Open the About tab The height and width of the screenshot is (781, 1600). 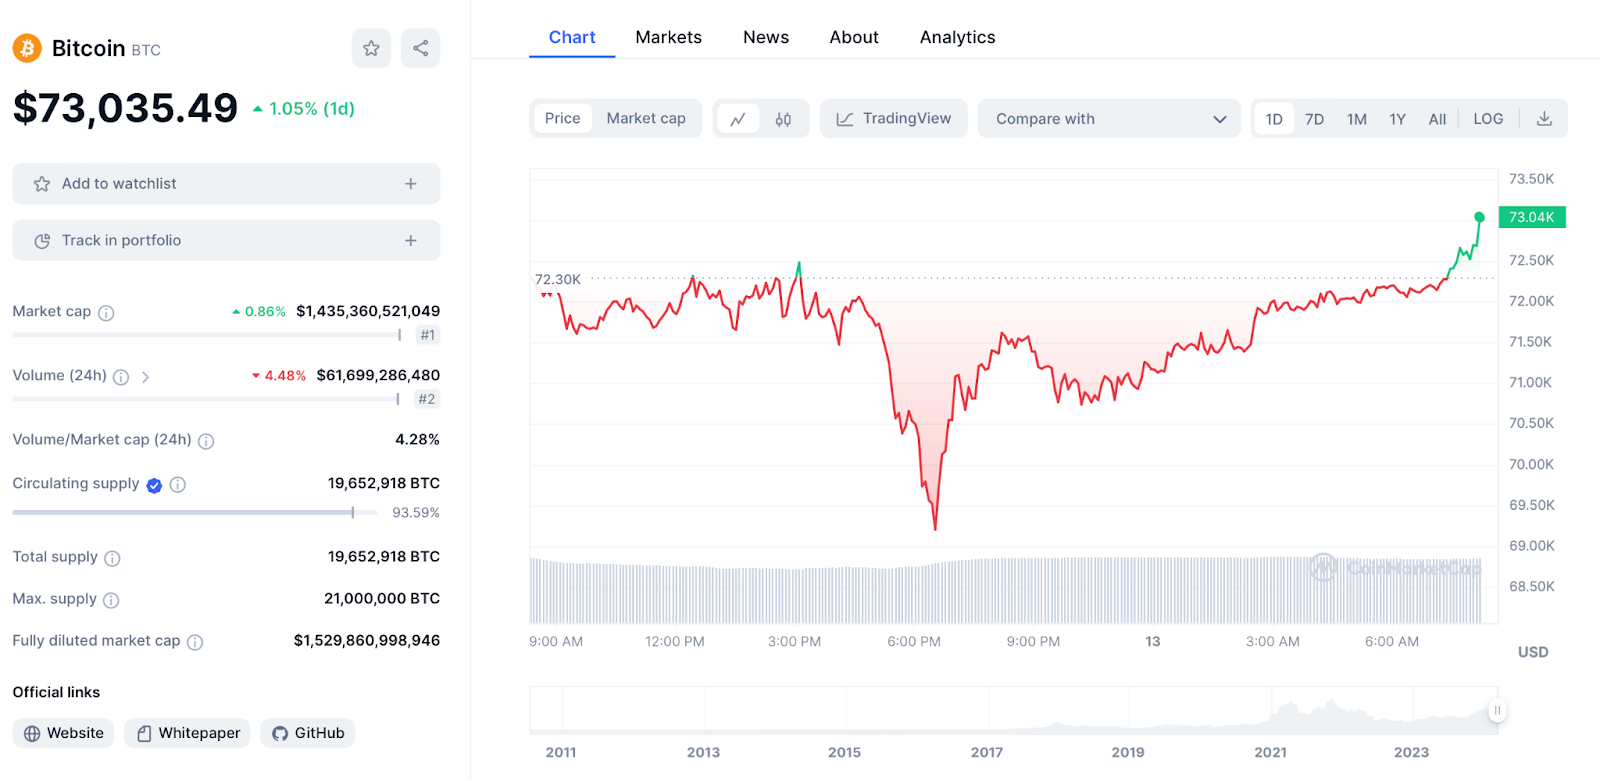(x=854, y=37)
